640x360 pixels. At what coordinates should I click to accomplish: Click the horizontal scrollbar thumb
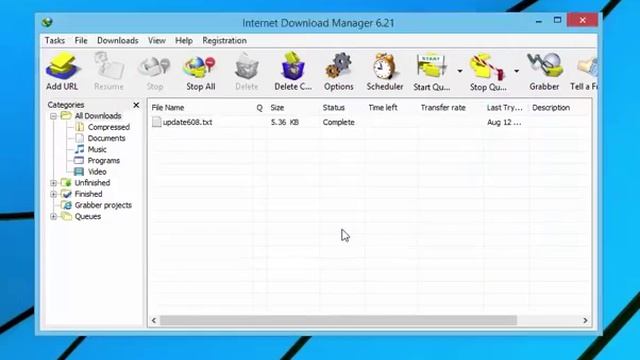(x=338, y=320)
